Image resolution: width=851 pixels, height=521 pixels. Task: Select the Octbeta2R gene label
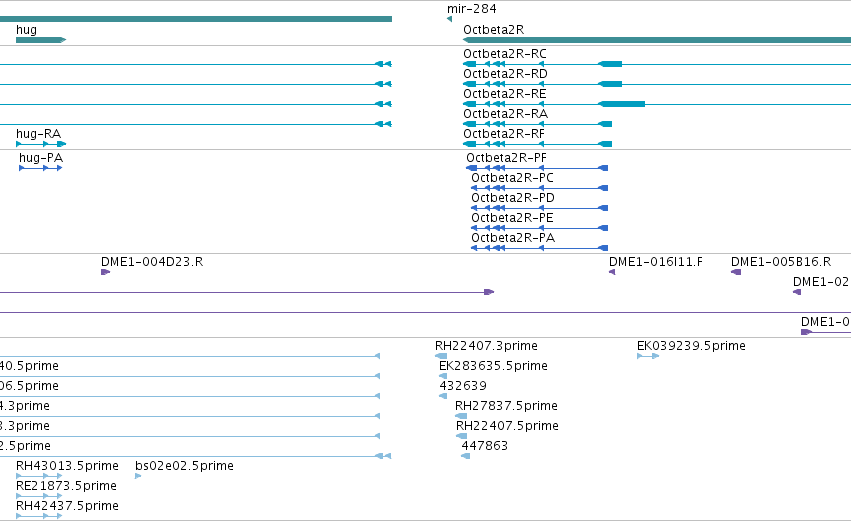coord(493,30)
